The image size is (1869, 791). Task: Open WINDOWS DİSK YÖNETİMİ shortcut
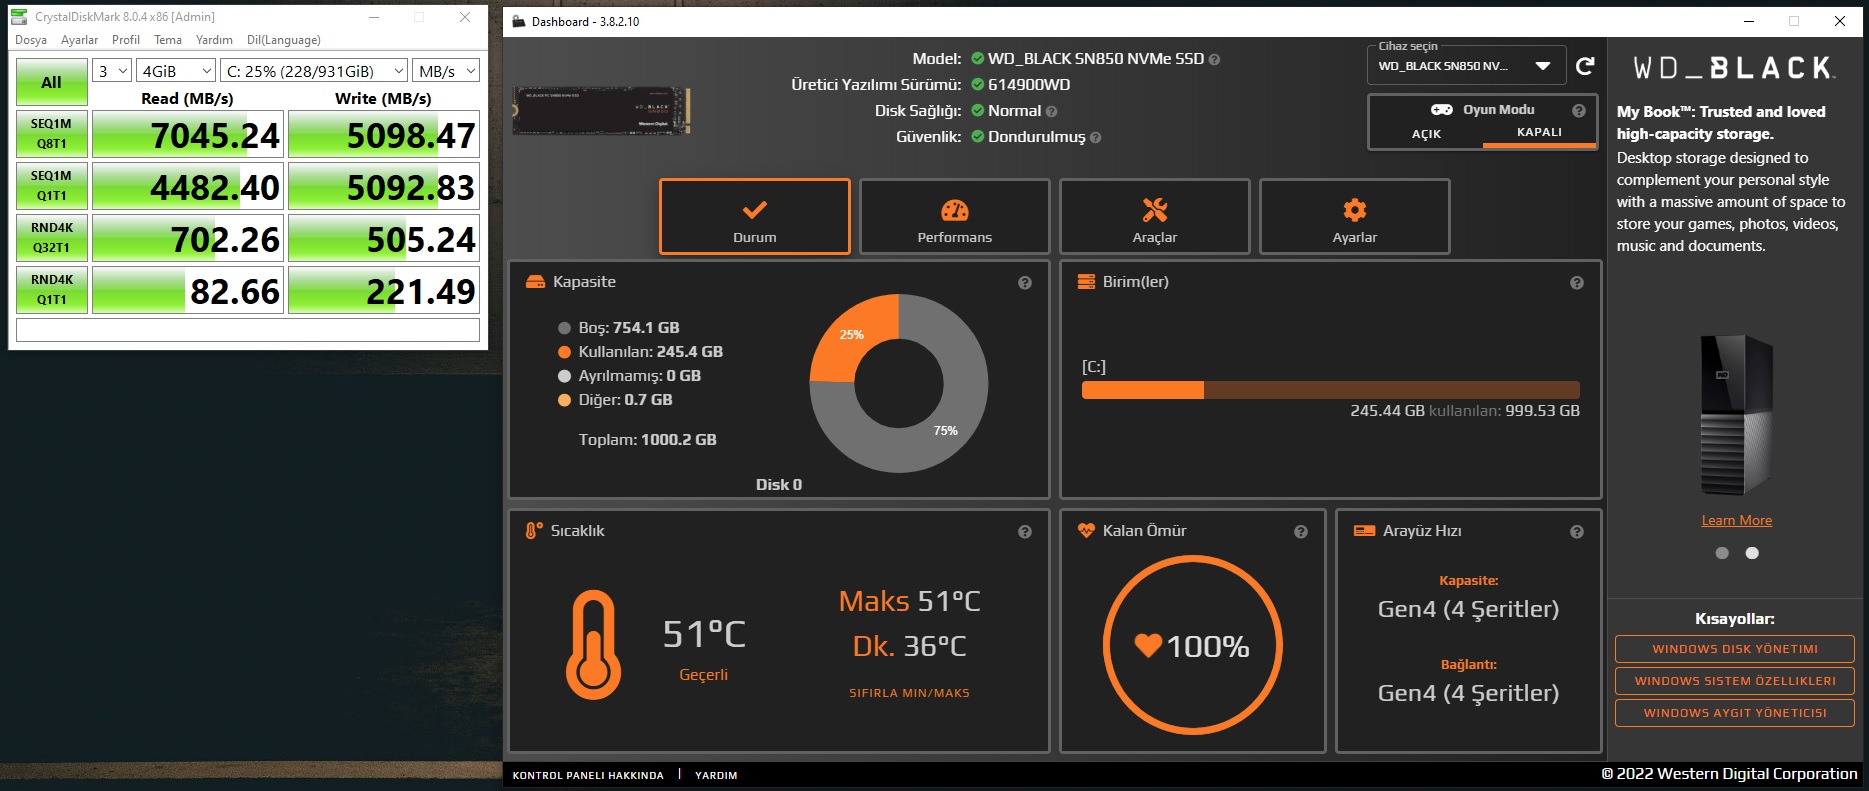point(1735,649)
